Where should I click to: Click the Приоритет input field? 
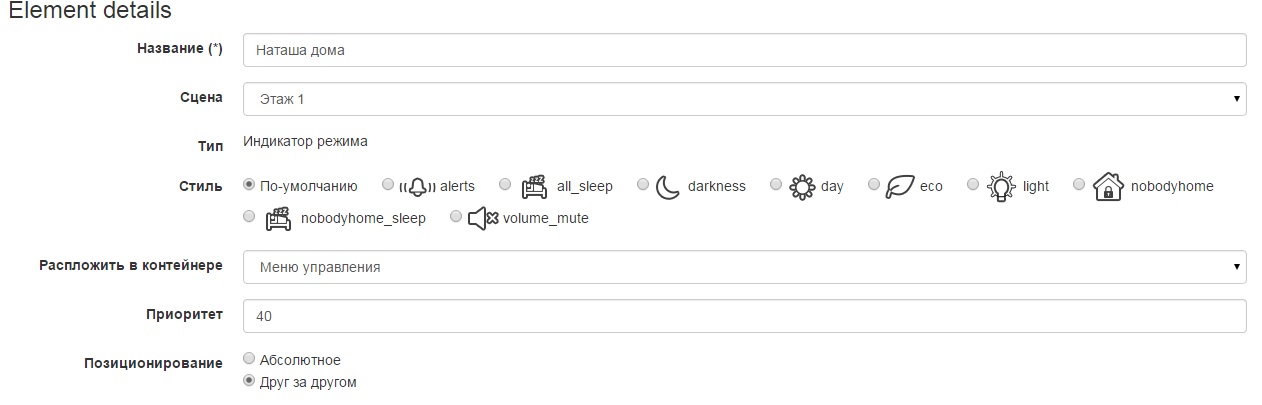[744, 316]
